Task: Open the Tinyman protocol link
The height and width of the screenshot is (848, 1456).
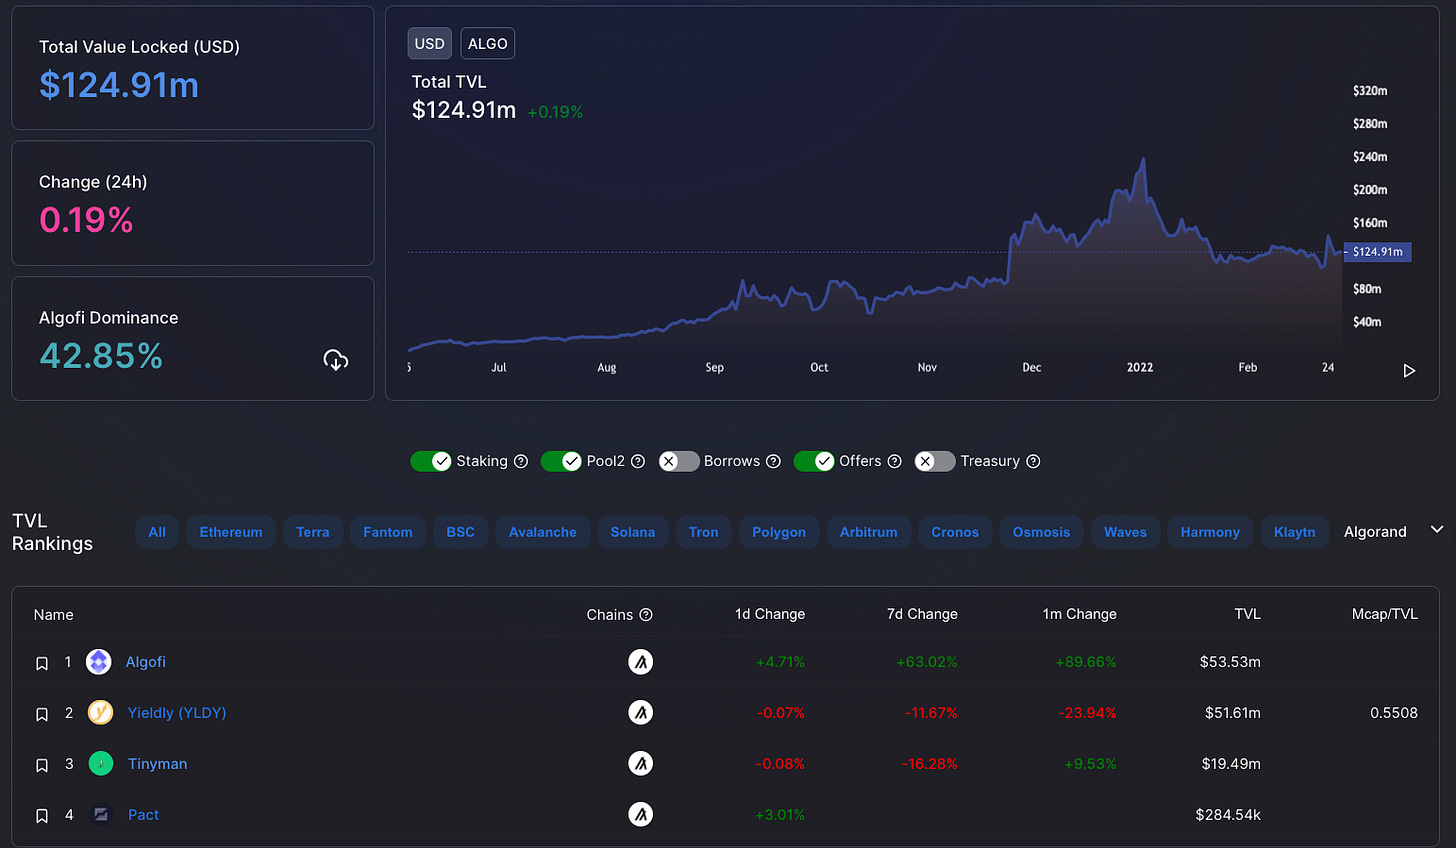Action: point(158,764)
